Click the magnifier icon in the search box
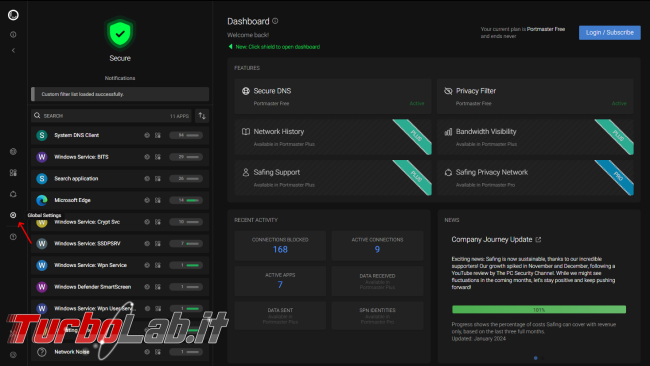Viewport: 650px width, 366px height. pyautogui.click(x=37, y=116)
